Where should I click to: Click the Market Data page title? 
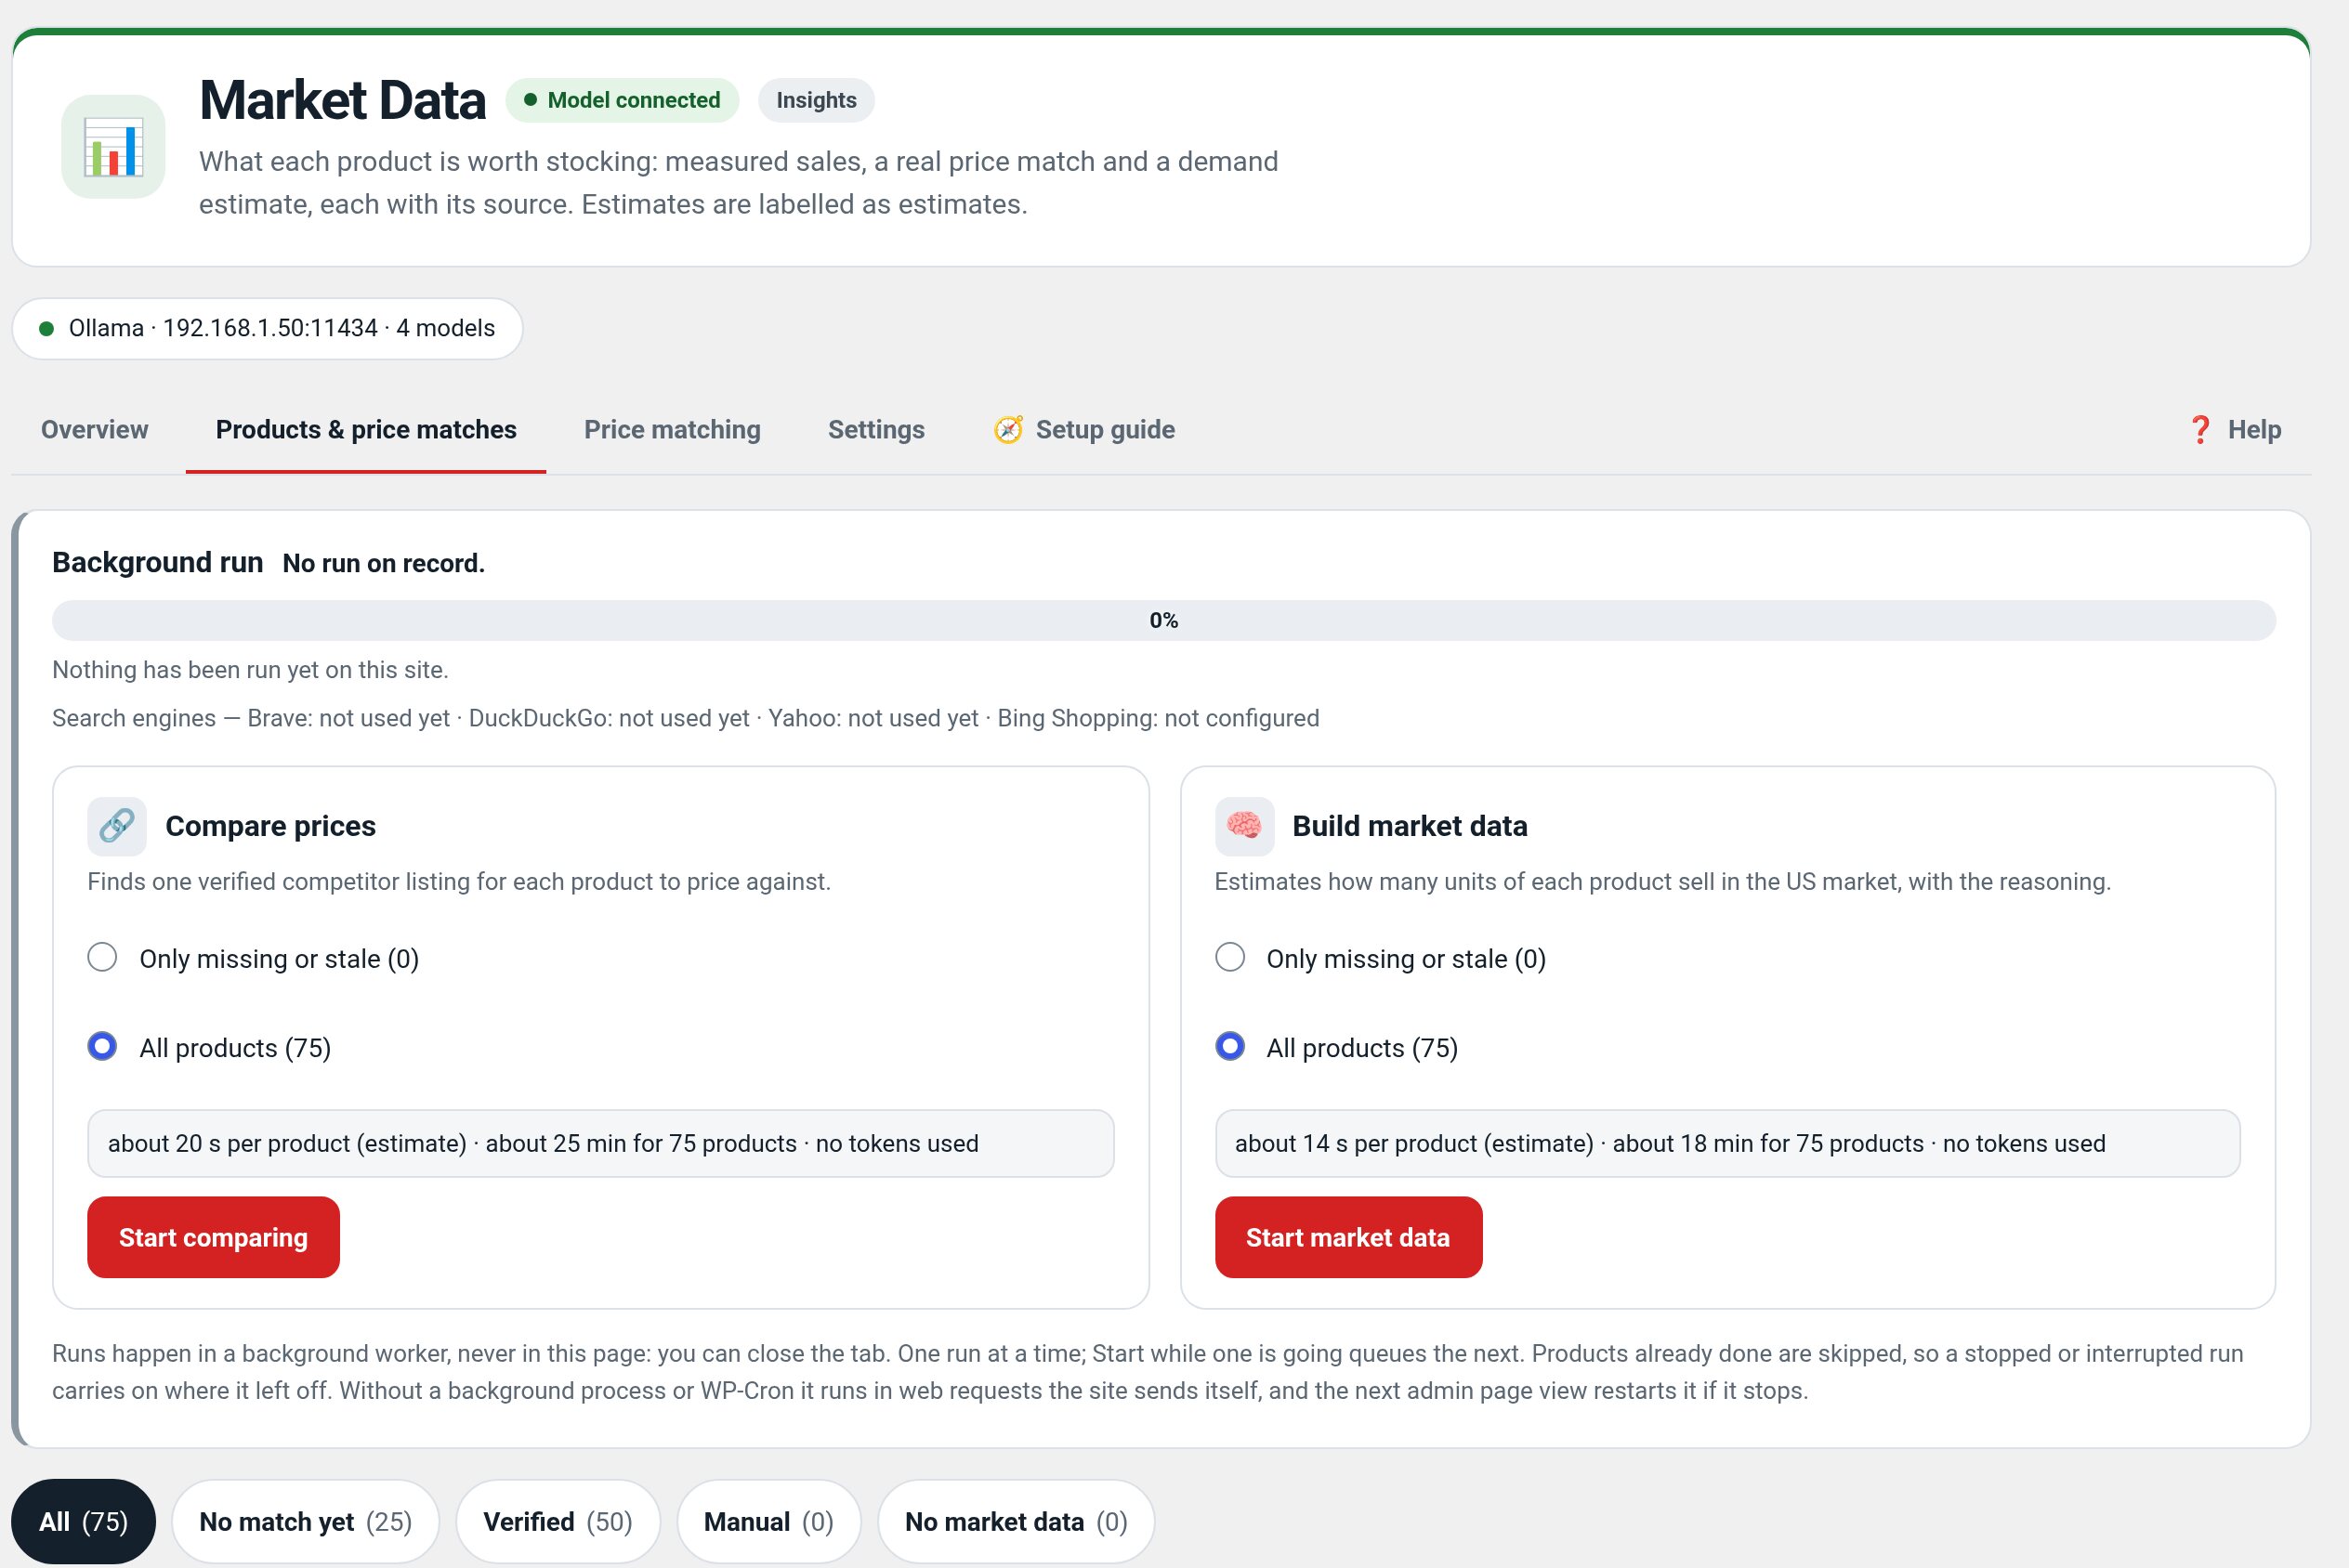[x=342, y=100]
